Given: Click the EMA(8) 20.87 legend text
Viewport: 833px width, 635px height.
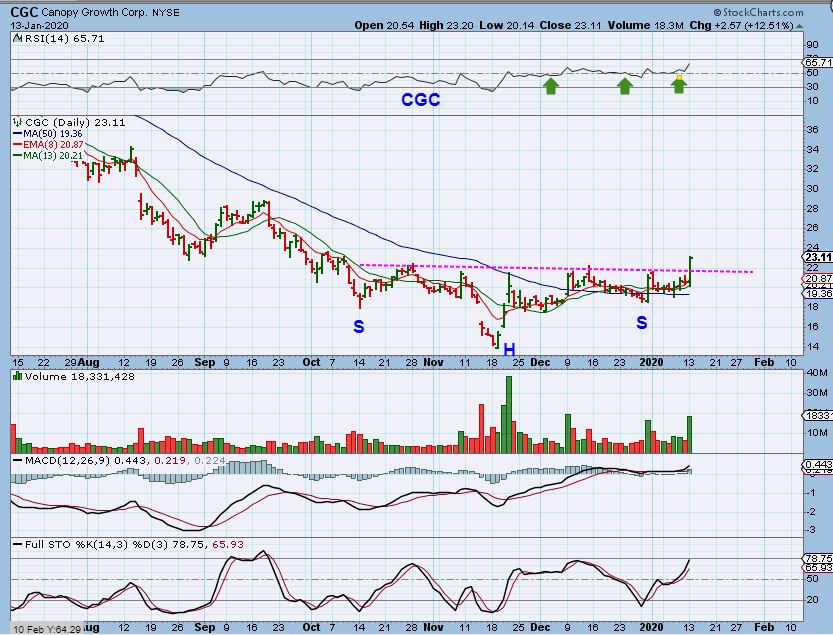Looking at the screenshot, I should (53, 145).
